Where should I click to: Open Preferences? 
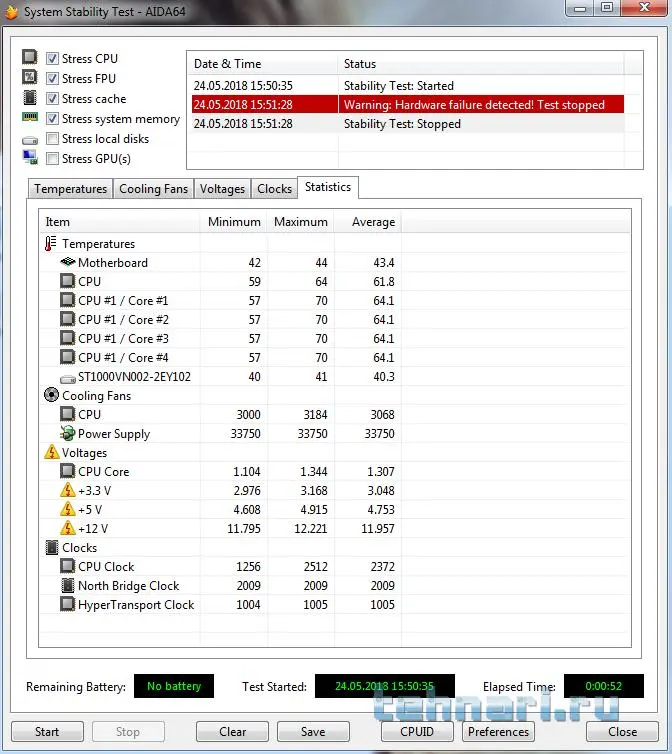coord(498,731)
